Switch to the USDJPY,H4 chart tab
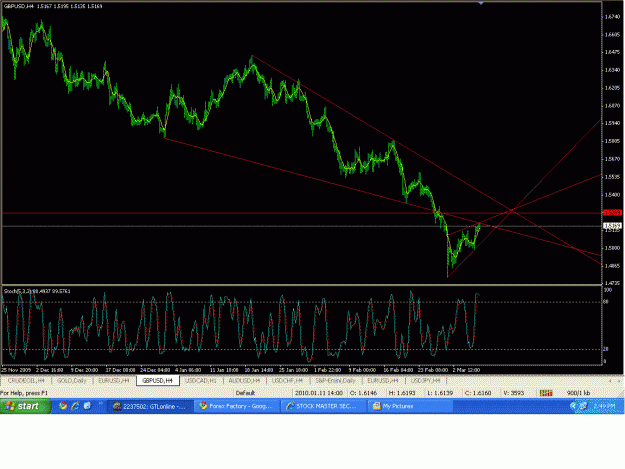This screenshot has height=469, width=625. [425, 381]
